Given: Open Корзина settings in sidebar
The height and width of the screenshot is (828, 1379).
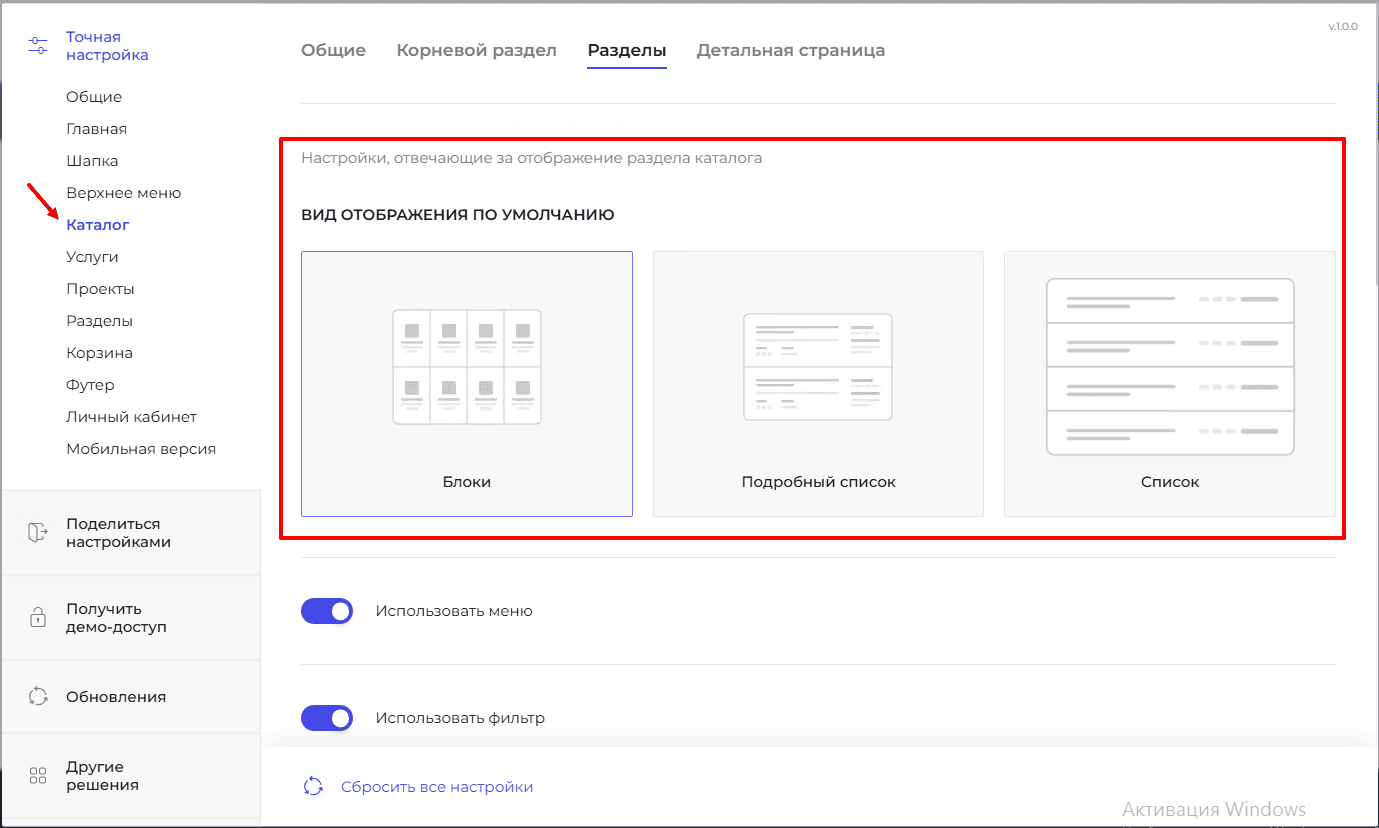Looking at the screenshot, I should pos(99,353).
